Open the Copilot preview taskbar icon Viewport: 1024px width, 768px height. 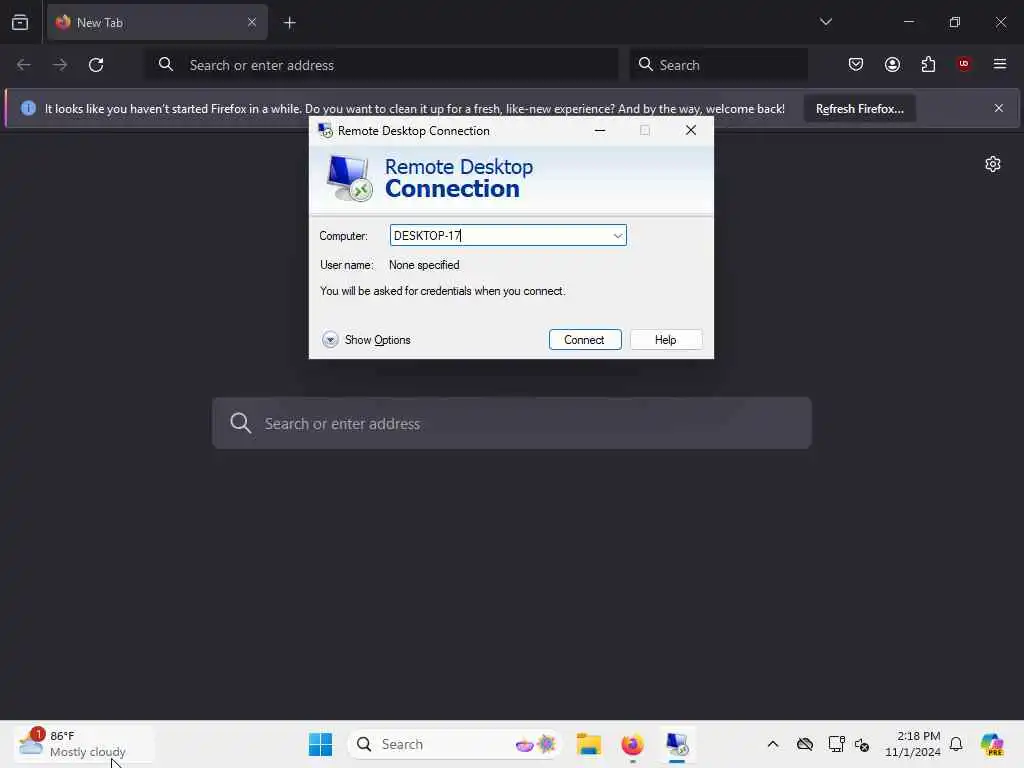[x=992, y=744]
